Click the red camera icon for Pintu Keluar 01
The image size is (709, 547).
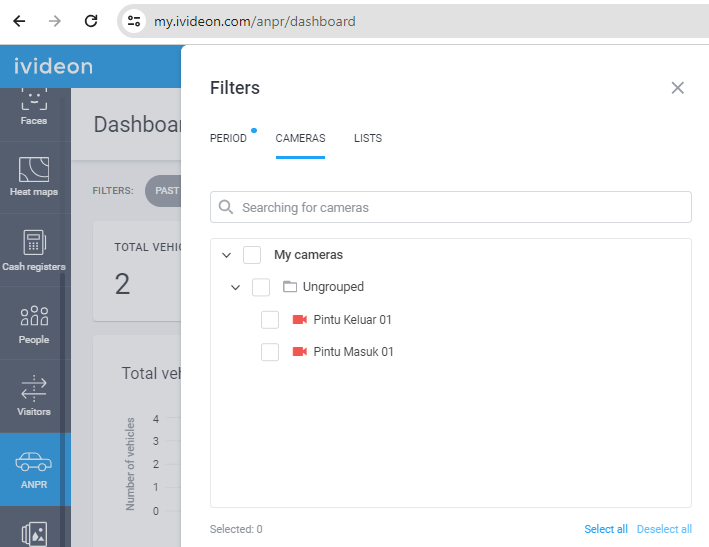pyautogui.click(x=300, y=320)
